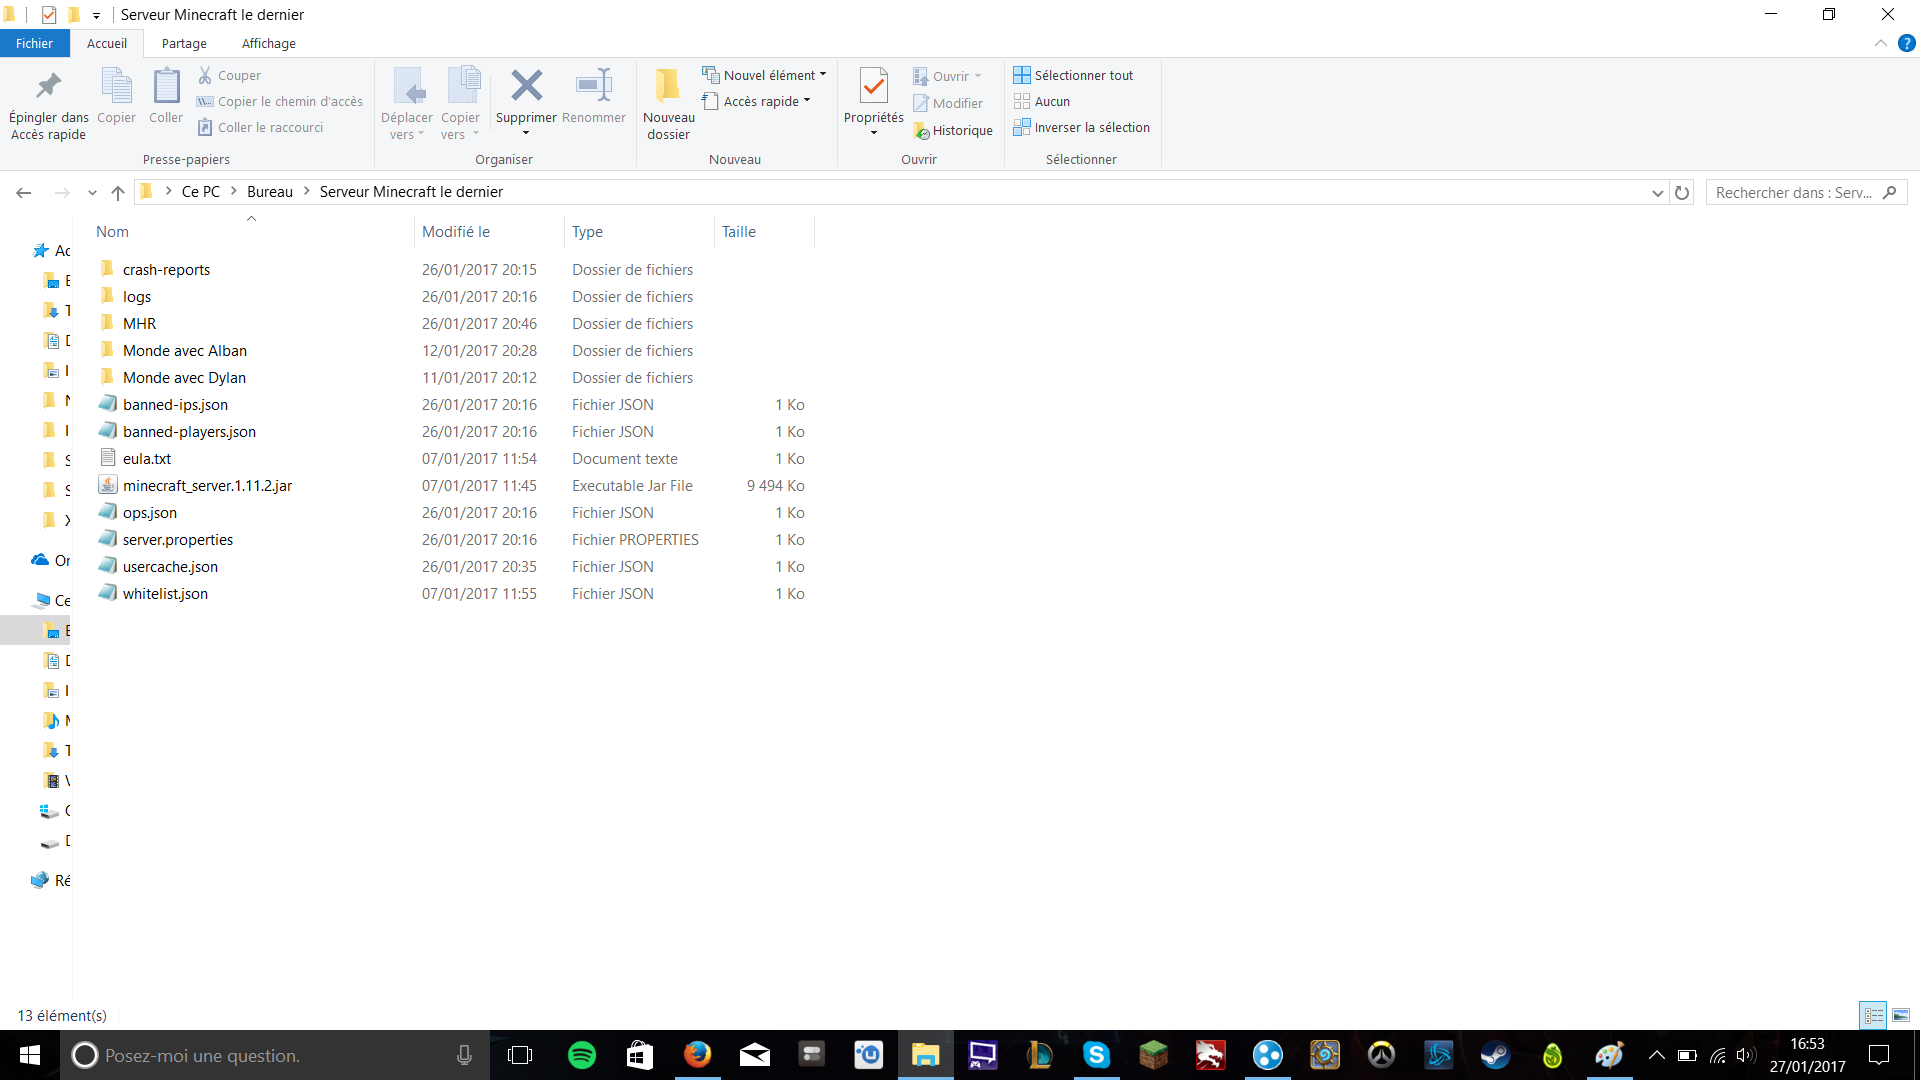The image size is (1920, 1080).
Task: Select the Monde avec Dylan folder
Action: (184, 377)
